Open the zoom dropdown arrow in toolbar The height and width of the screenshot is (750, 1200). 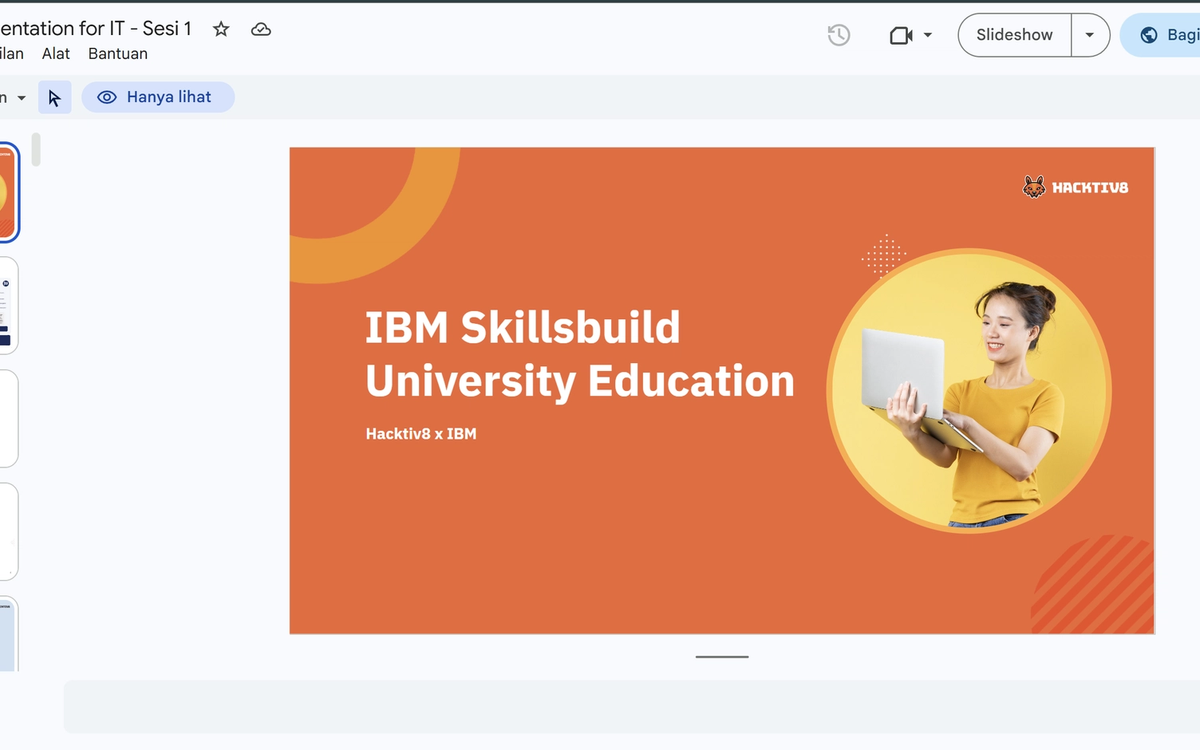pos(21,98)
